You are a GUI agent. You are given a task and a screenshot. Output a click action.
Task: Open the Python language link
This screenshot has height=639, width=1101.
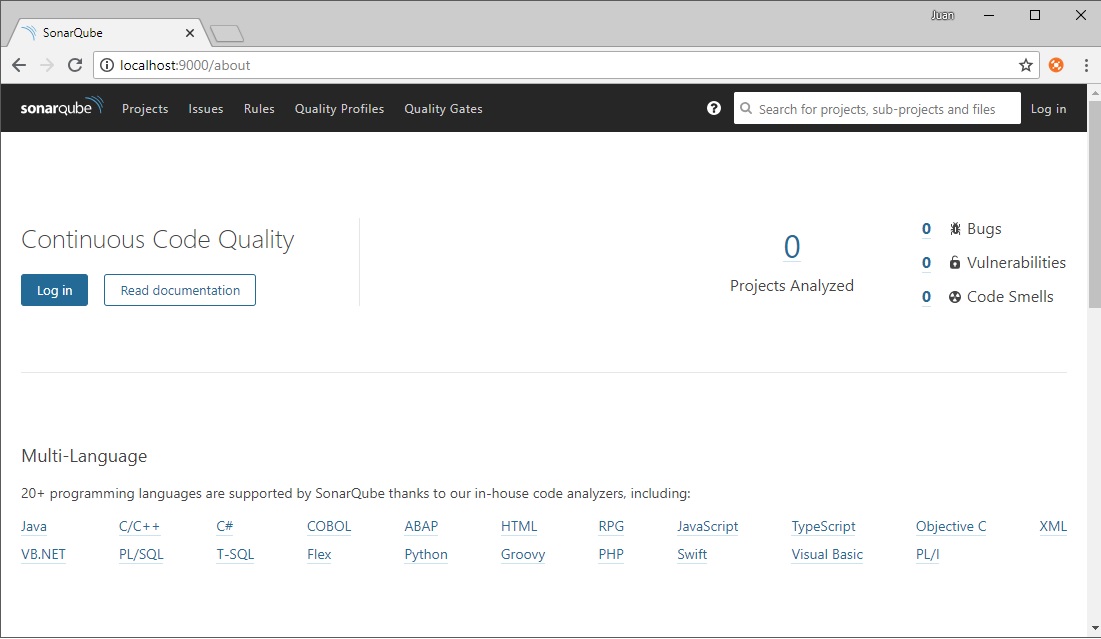[x=426, y=555]
